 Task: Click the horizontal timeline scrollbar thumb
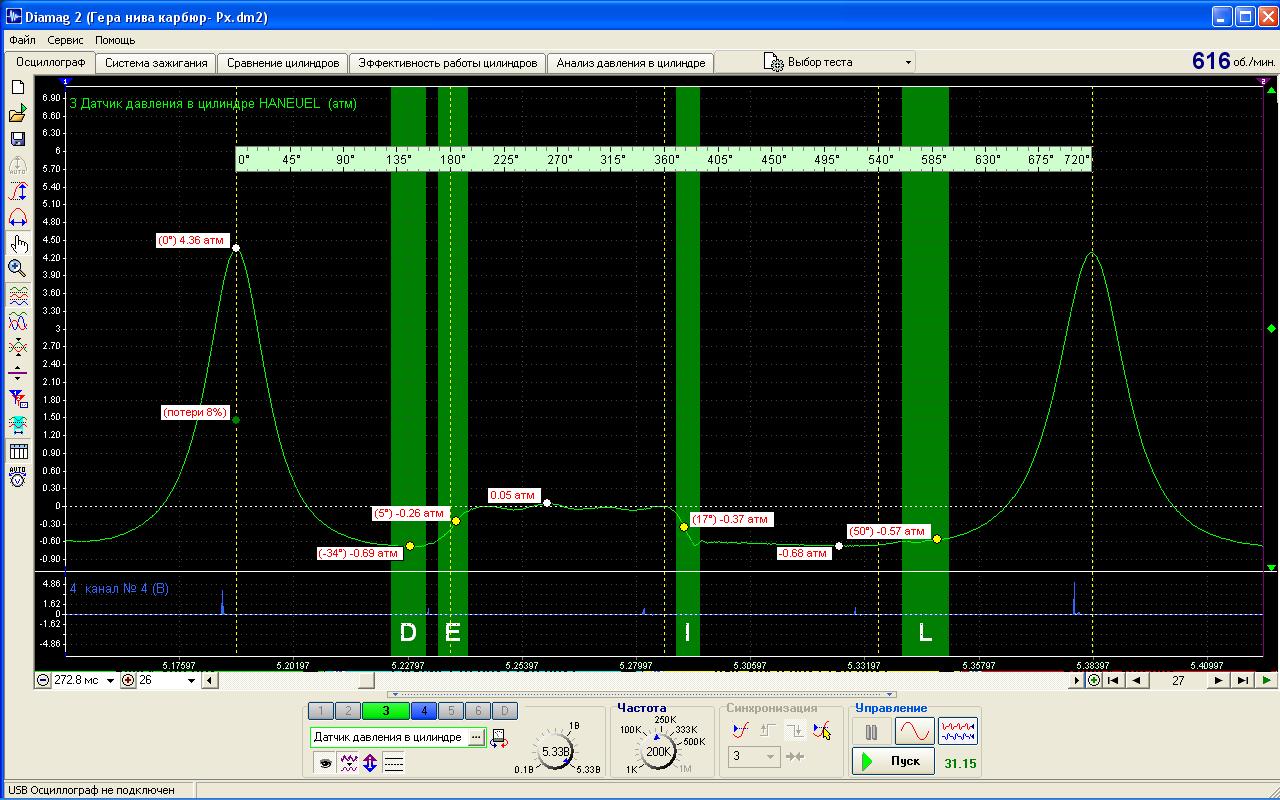coord(367,681)
